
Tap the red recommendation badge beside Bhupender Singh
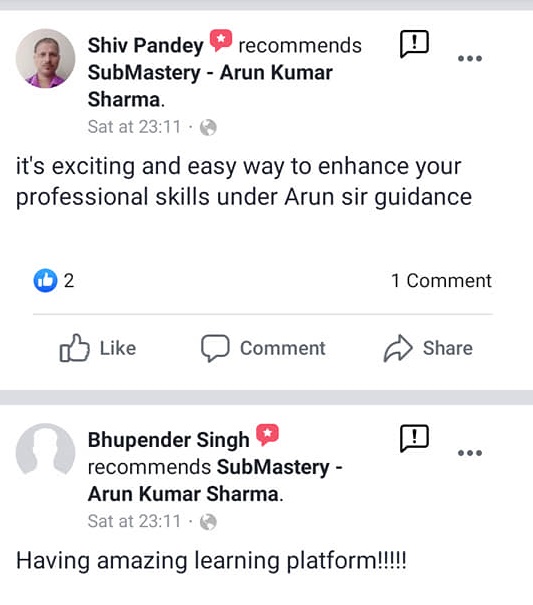[x=267, y=435]
